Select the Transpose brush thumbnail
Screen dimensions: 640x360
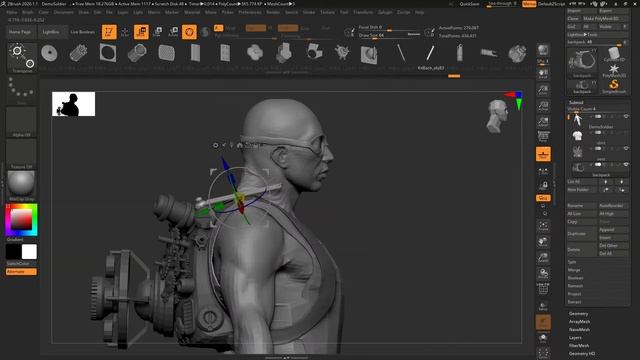[x=22, y=58]
